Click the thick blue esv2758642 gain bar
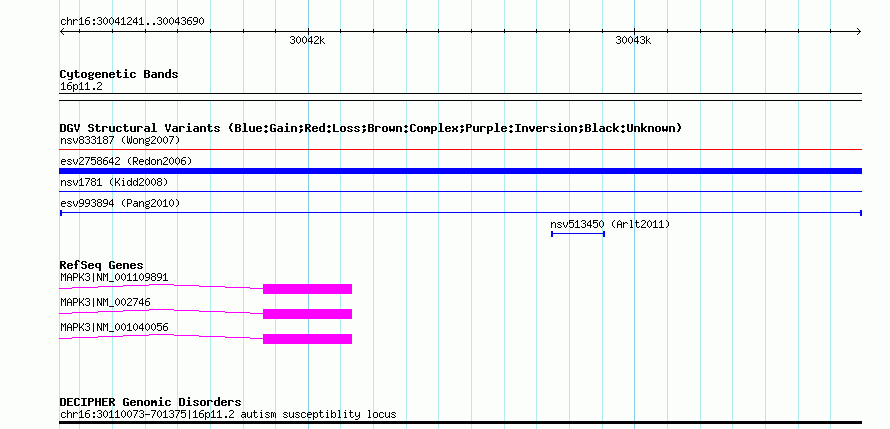890x429 pixels. point(461,171)
